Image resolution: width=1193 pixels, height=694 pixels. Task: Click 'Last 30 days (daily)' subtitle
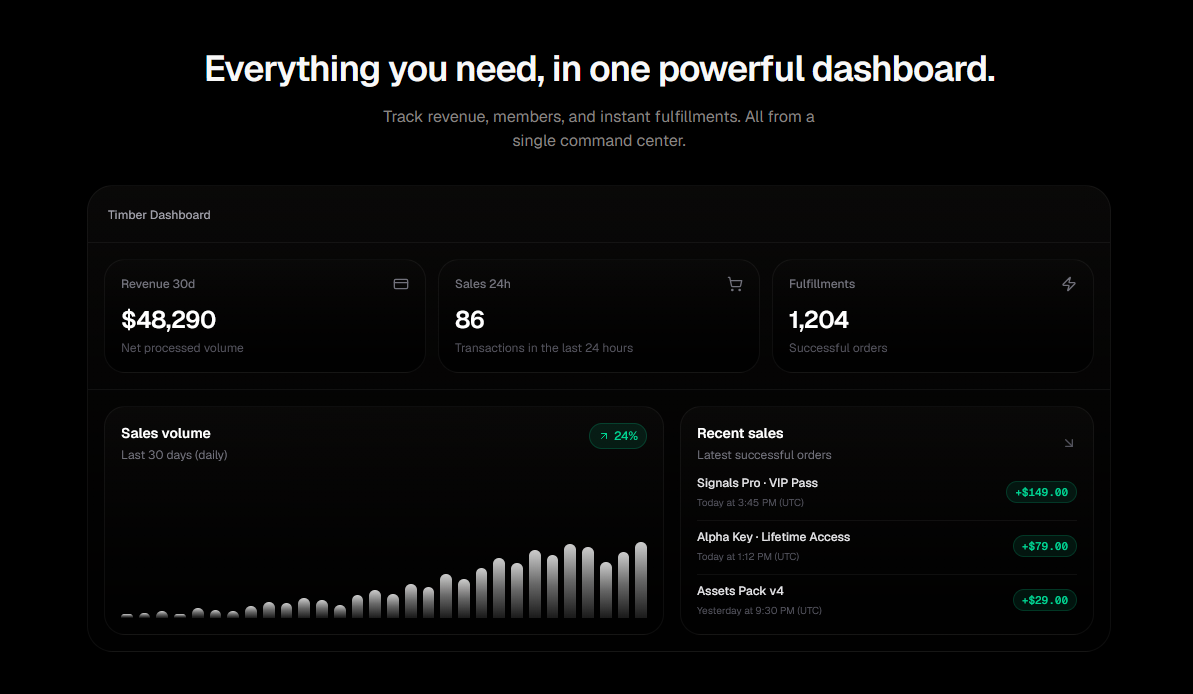174,455
